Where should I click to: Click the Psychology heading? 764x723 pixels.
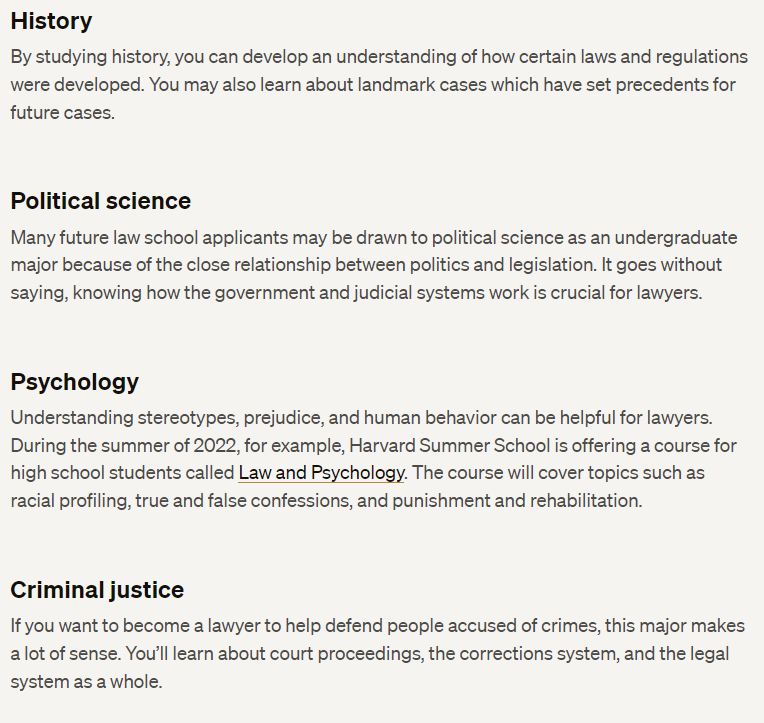[75, 382]
